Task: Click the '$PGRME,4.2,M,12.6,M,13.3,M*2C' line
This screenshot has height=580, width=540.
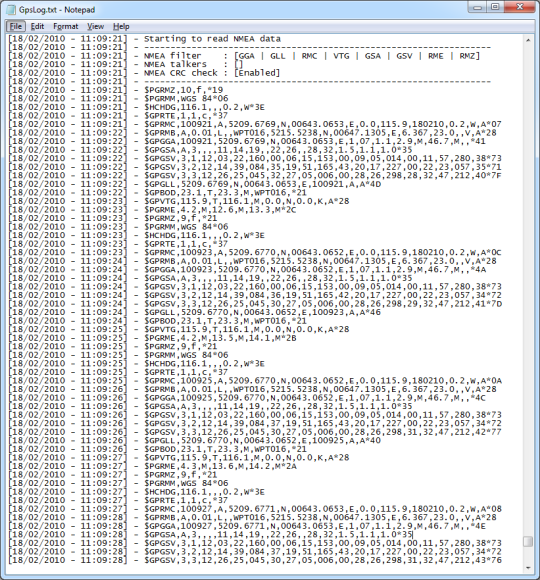Action: point(152,210)
